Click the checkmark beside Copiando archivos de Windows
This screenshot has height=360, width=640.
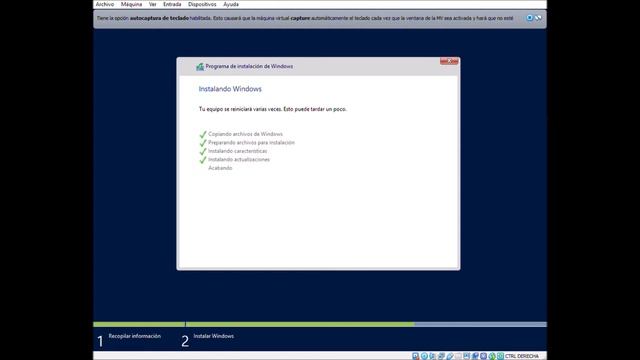pos(203,134)
